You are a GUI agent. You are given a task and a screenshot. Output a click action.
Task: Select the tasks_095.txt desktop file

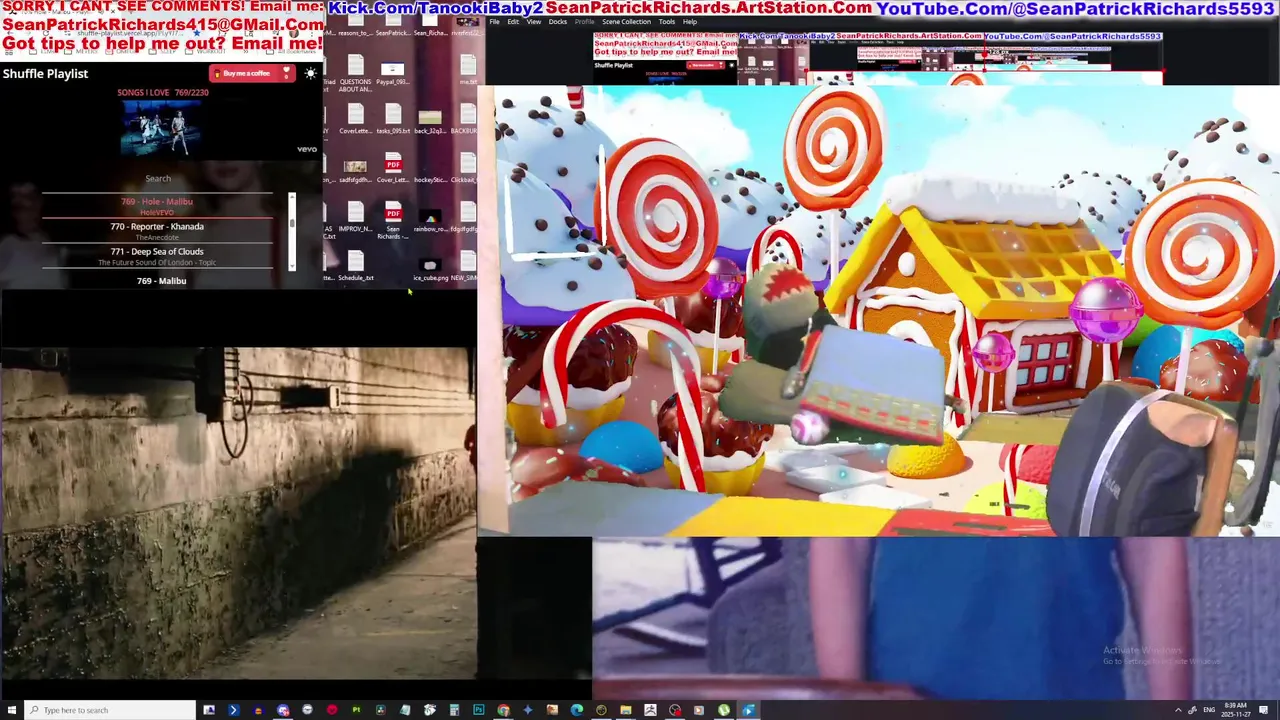click(x=393, y=117)
